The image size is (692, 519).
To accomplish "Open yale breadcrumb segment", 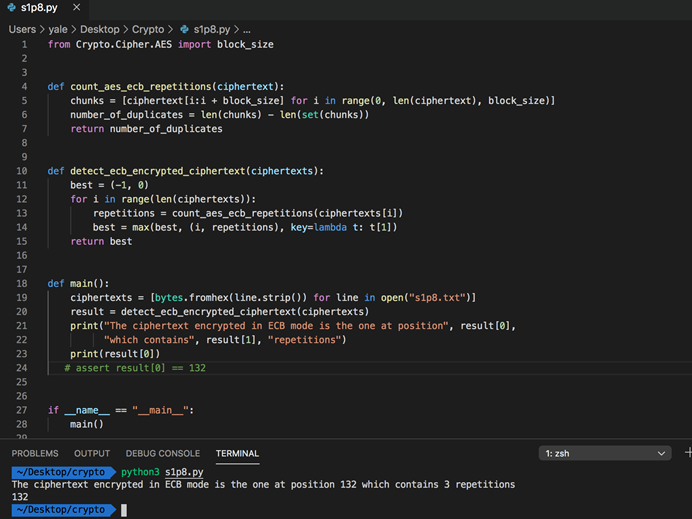I will 58,30.
